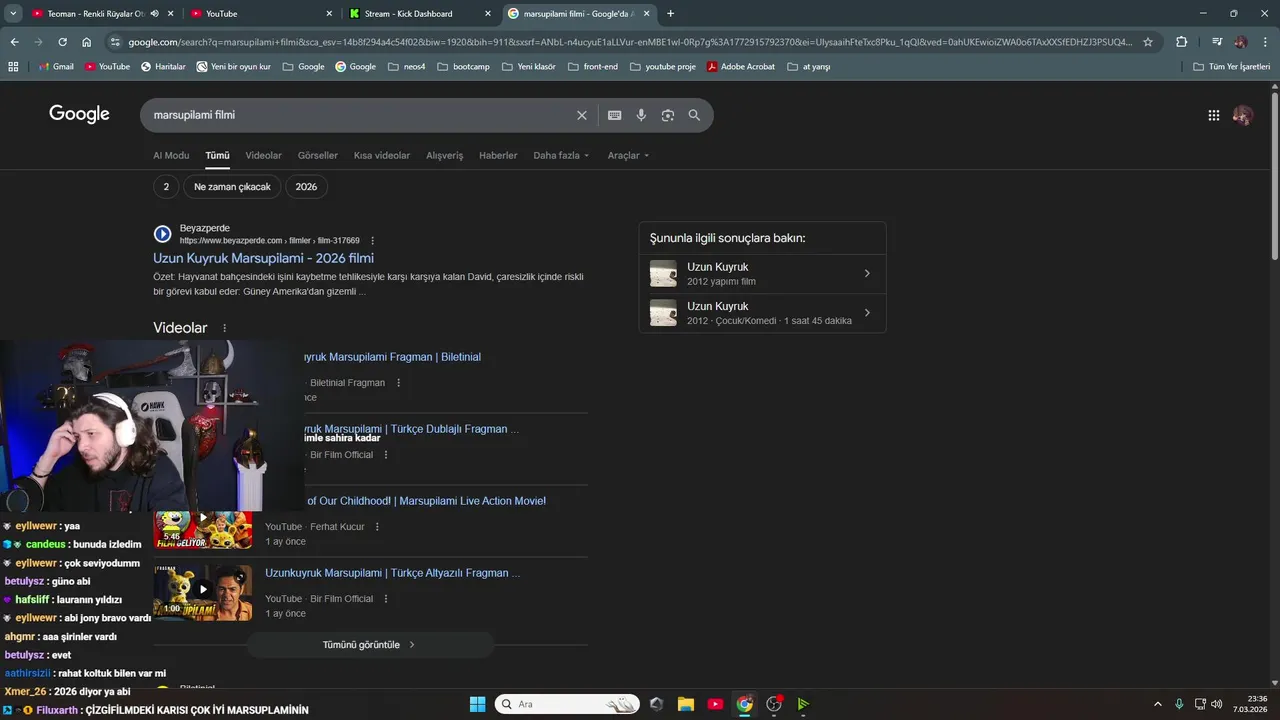
Task: Select the Kısa videolar tab
Action: click(x=382, y=156)
